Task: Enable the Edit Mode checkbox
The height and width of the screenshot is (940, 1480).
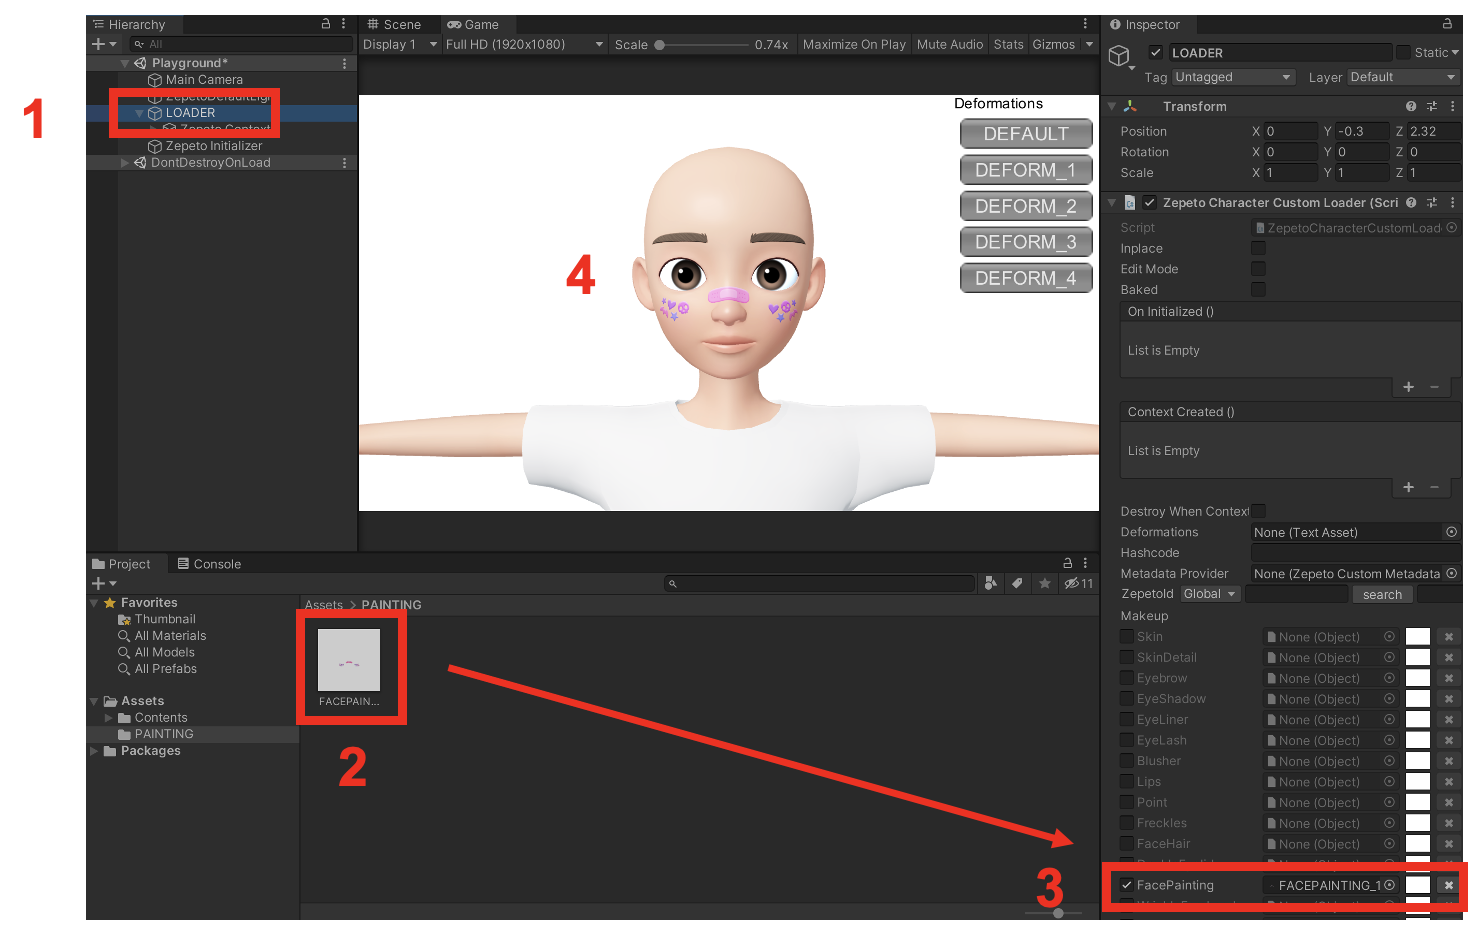Action: pos(1258,269)
